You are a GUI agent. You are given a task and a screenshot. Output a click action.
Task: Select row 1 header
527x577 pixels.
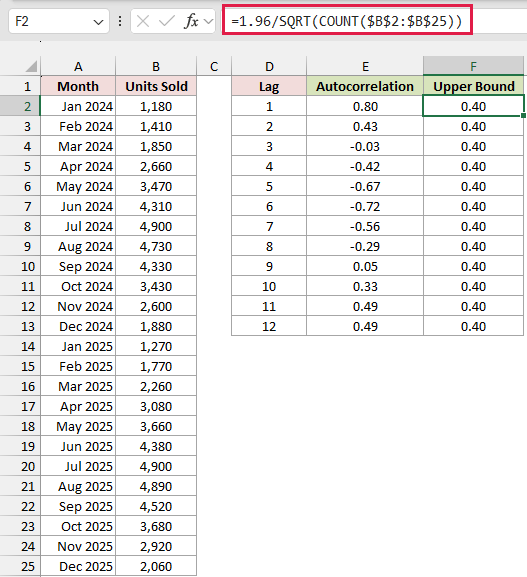(20, 86)
